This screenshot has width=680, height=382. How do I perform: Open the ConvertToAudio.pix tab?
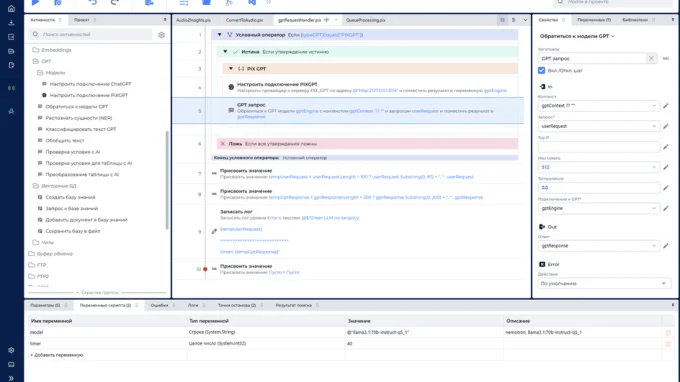pyautogui.click(x=244, y=20)
